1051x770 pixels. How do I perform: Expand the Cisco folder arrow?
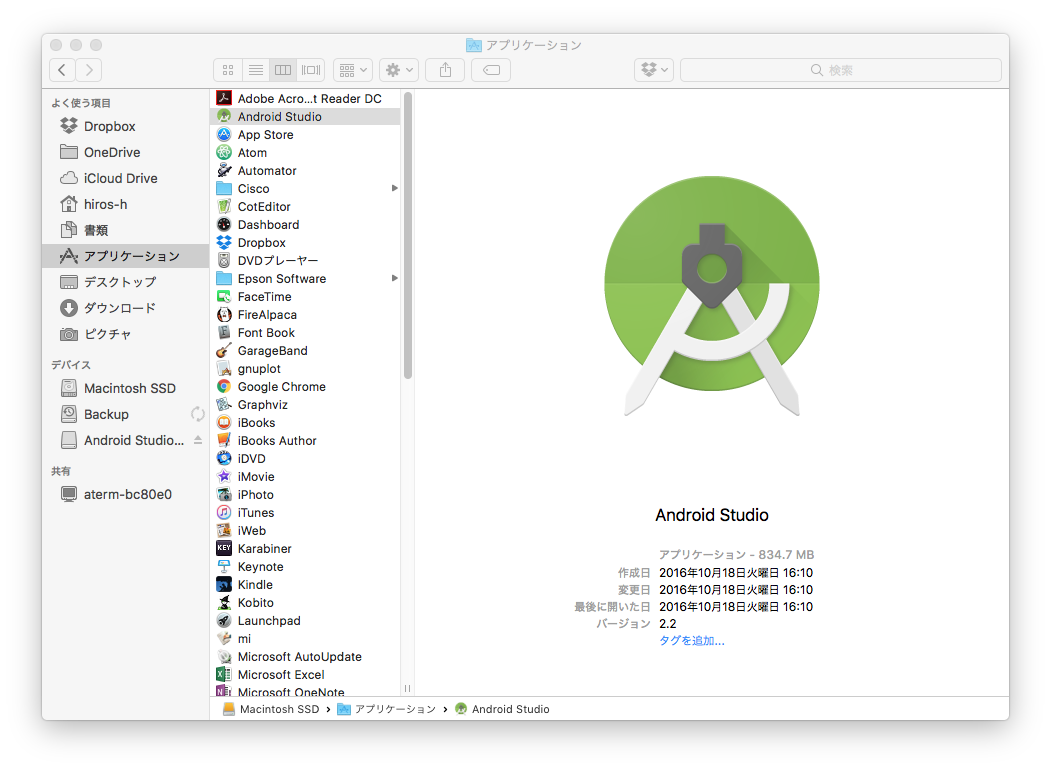pos(395,188)
